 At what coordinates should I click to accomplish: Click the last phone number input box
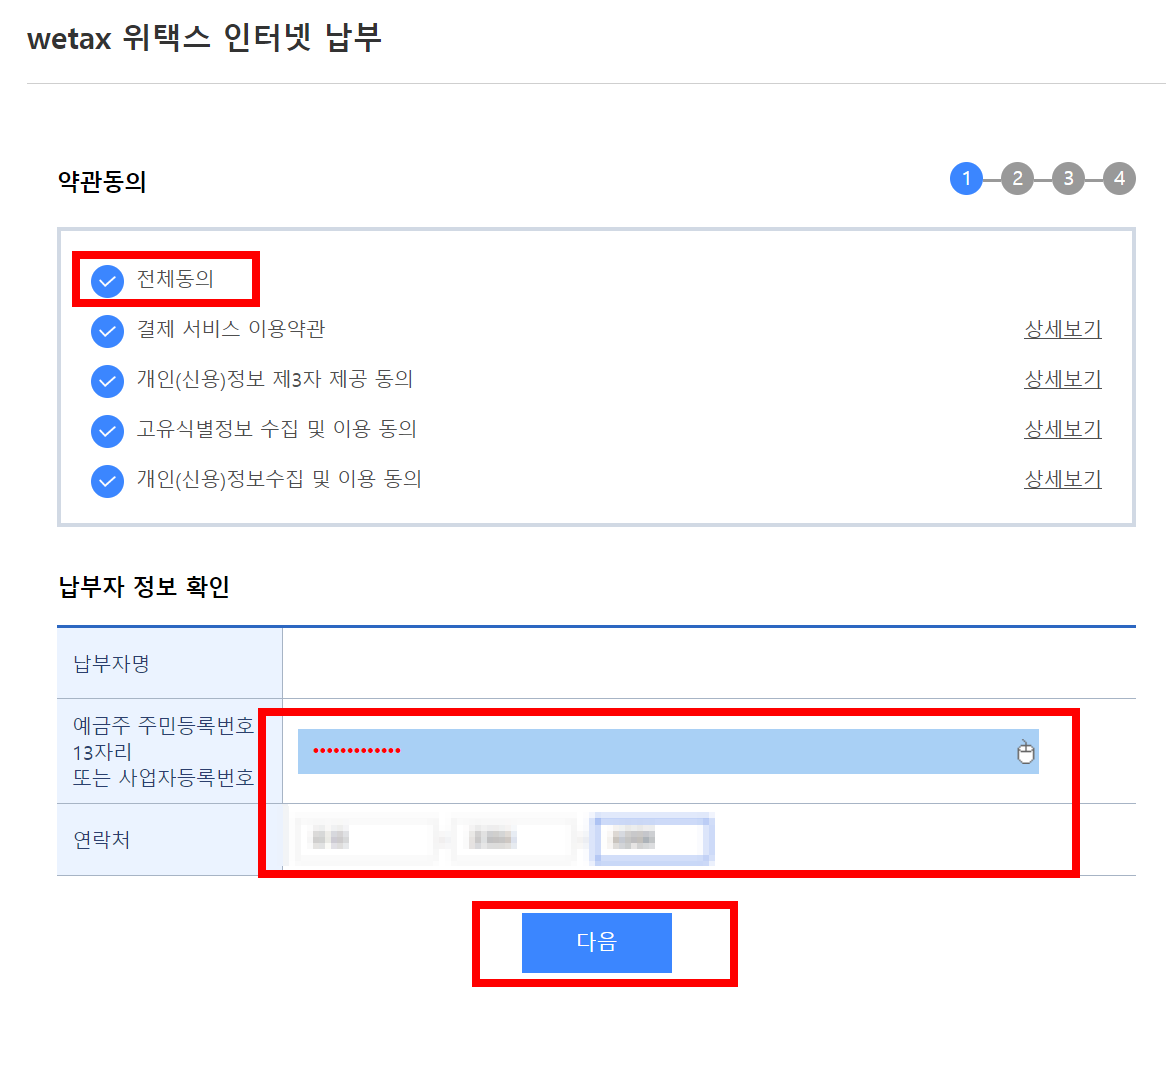(652, 838)
